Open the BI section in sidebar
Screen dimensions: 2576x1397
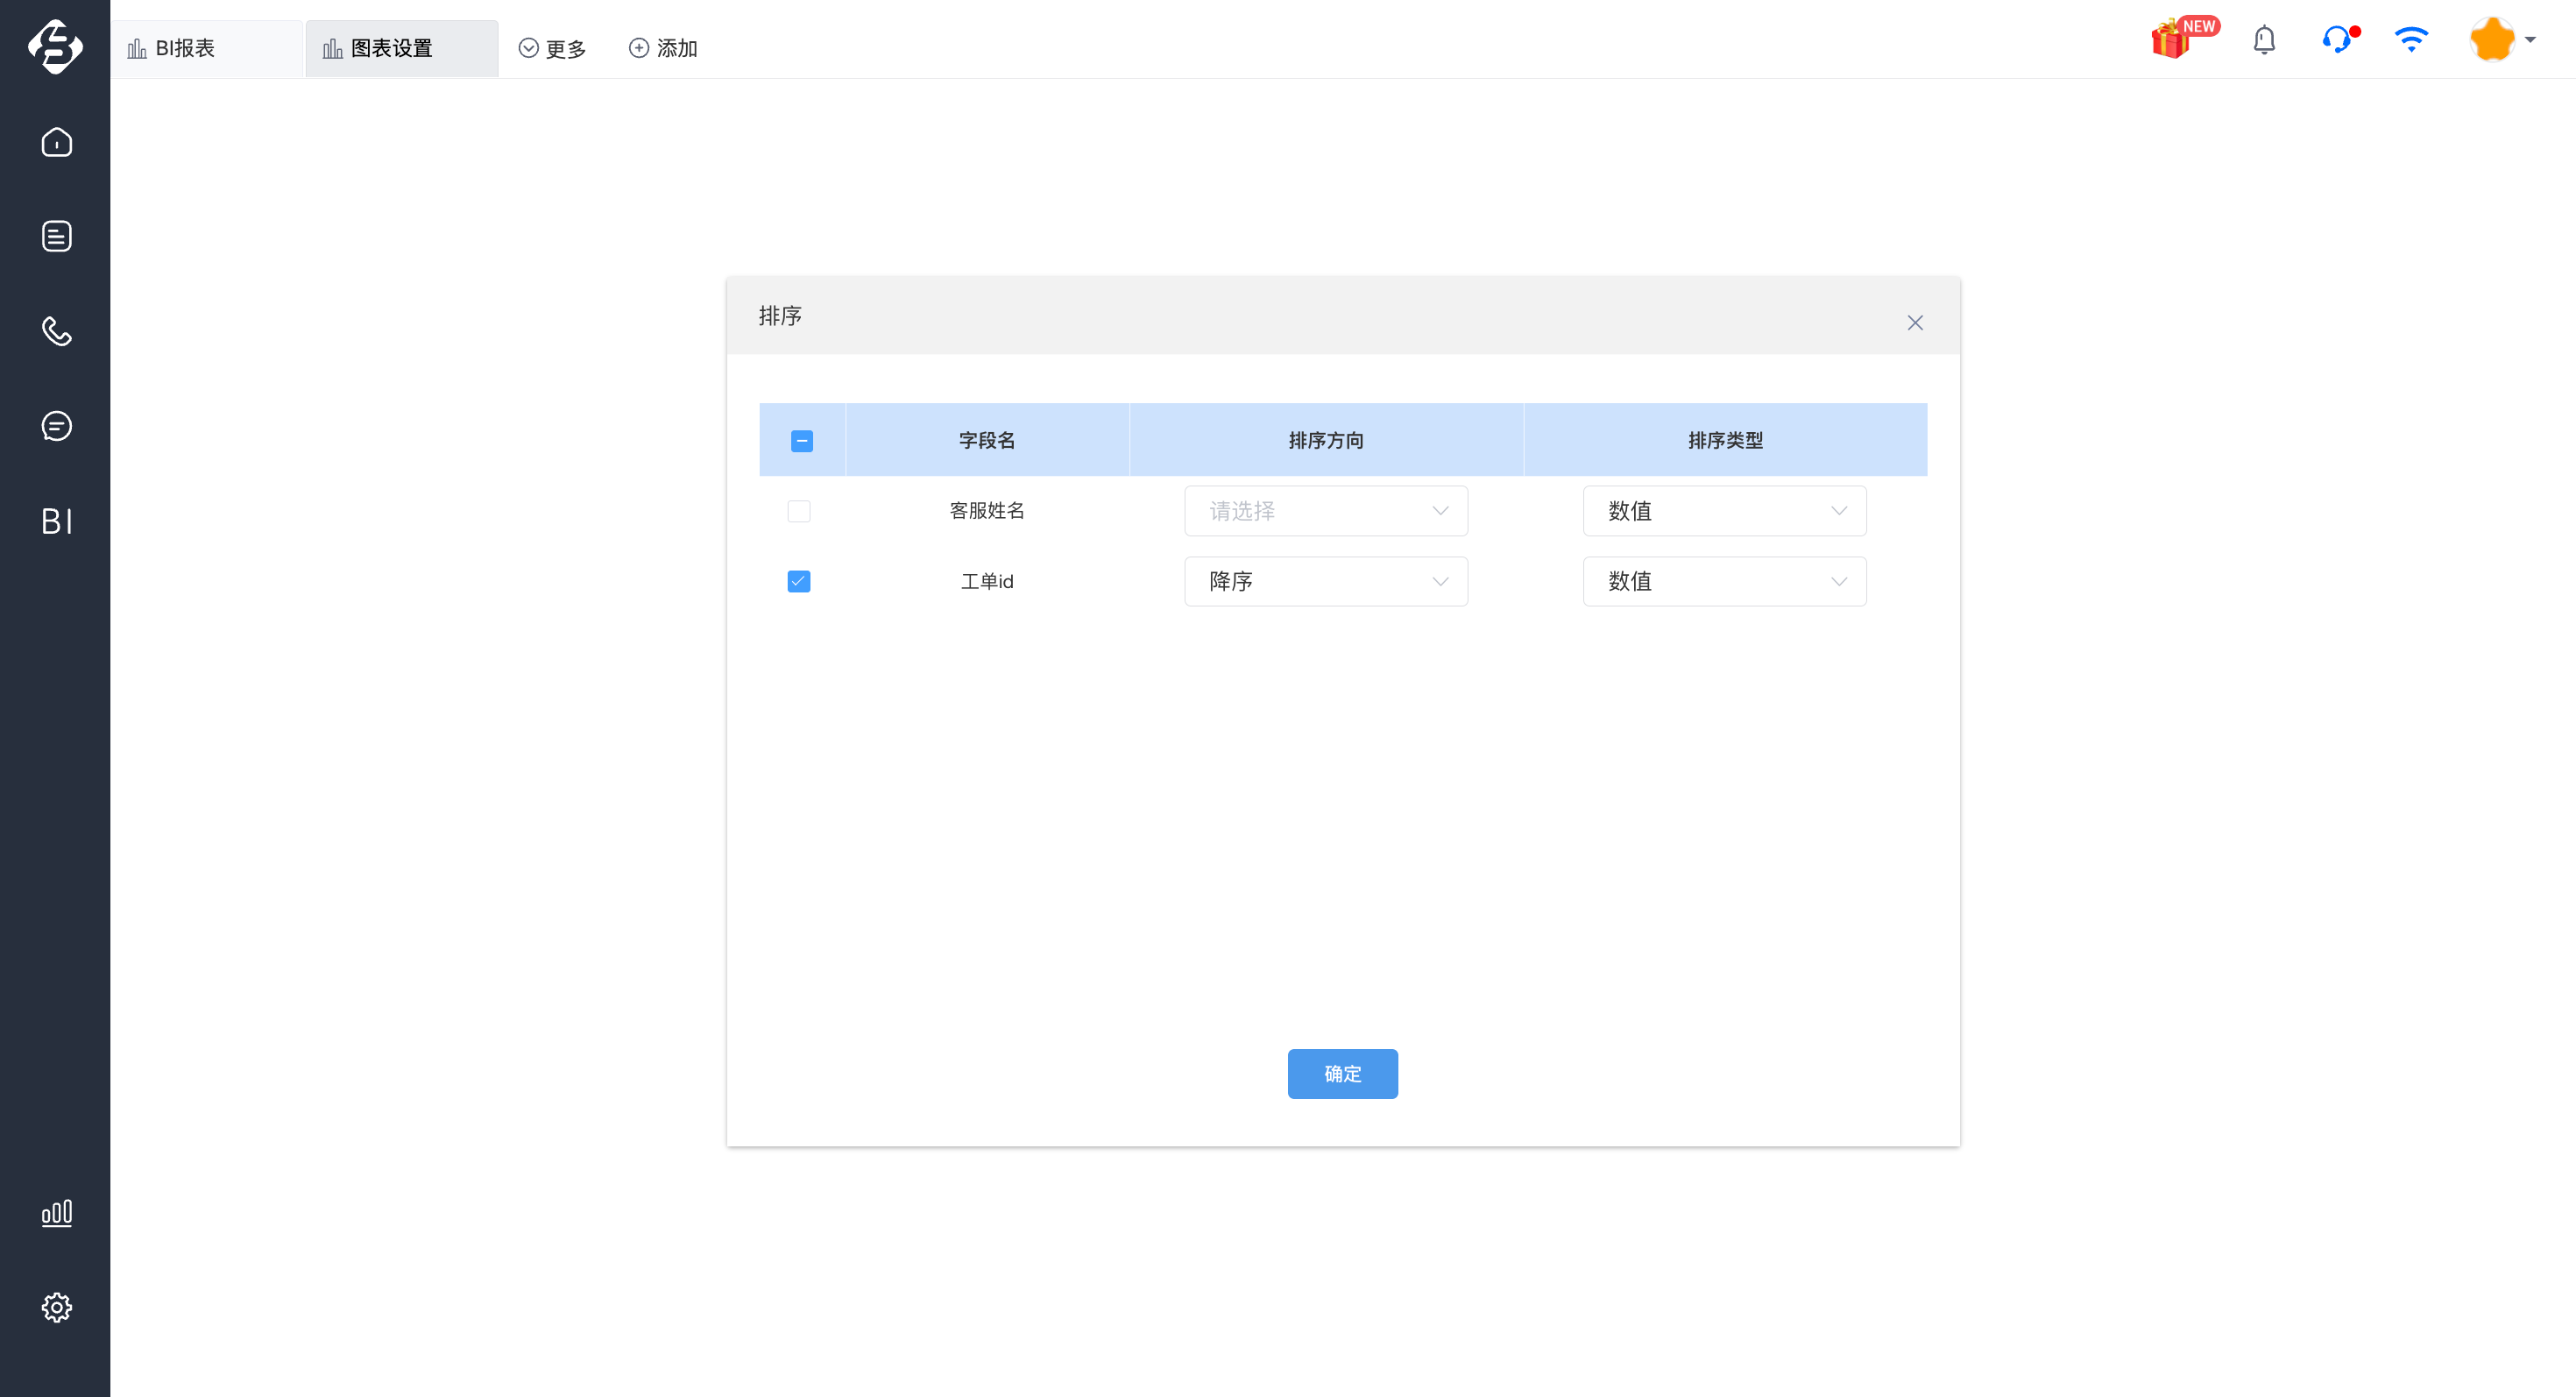tap(56, 521)
